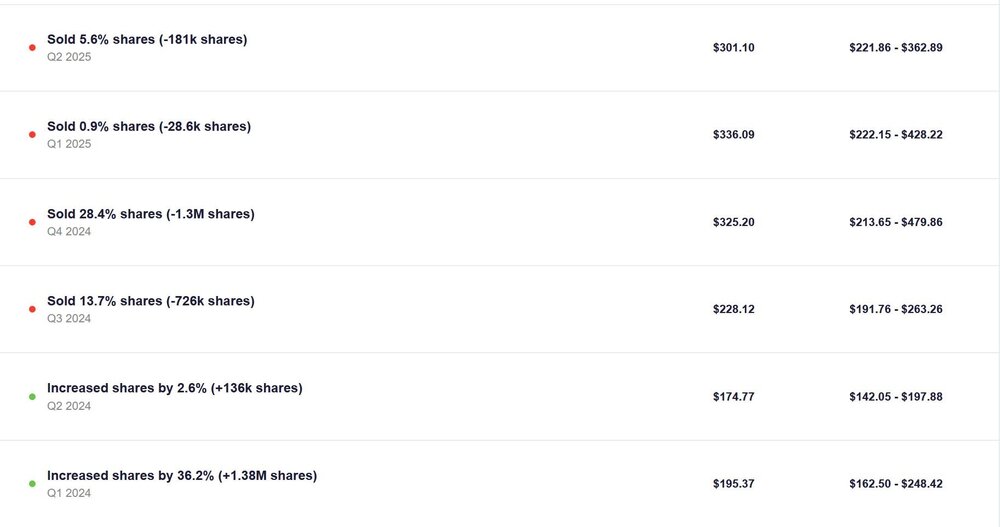Select the $336.09 price value
This screenshot has height=527, width=1000.
[734, 135]
